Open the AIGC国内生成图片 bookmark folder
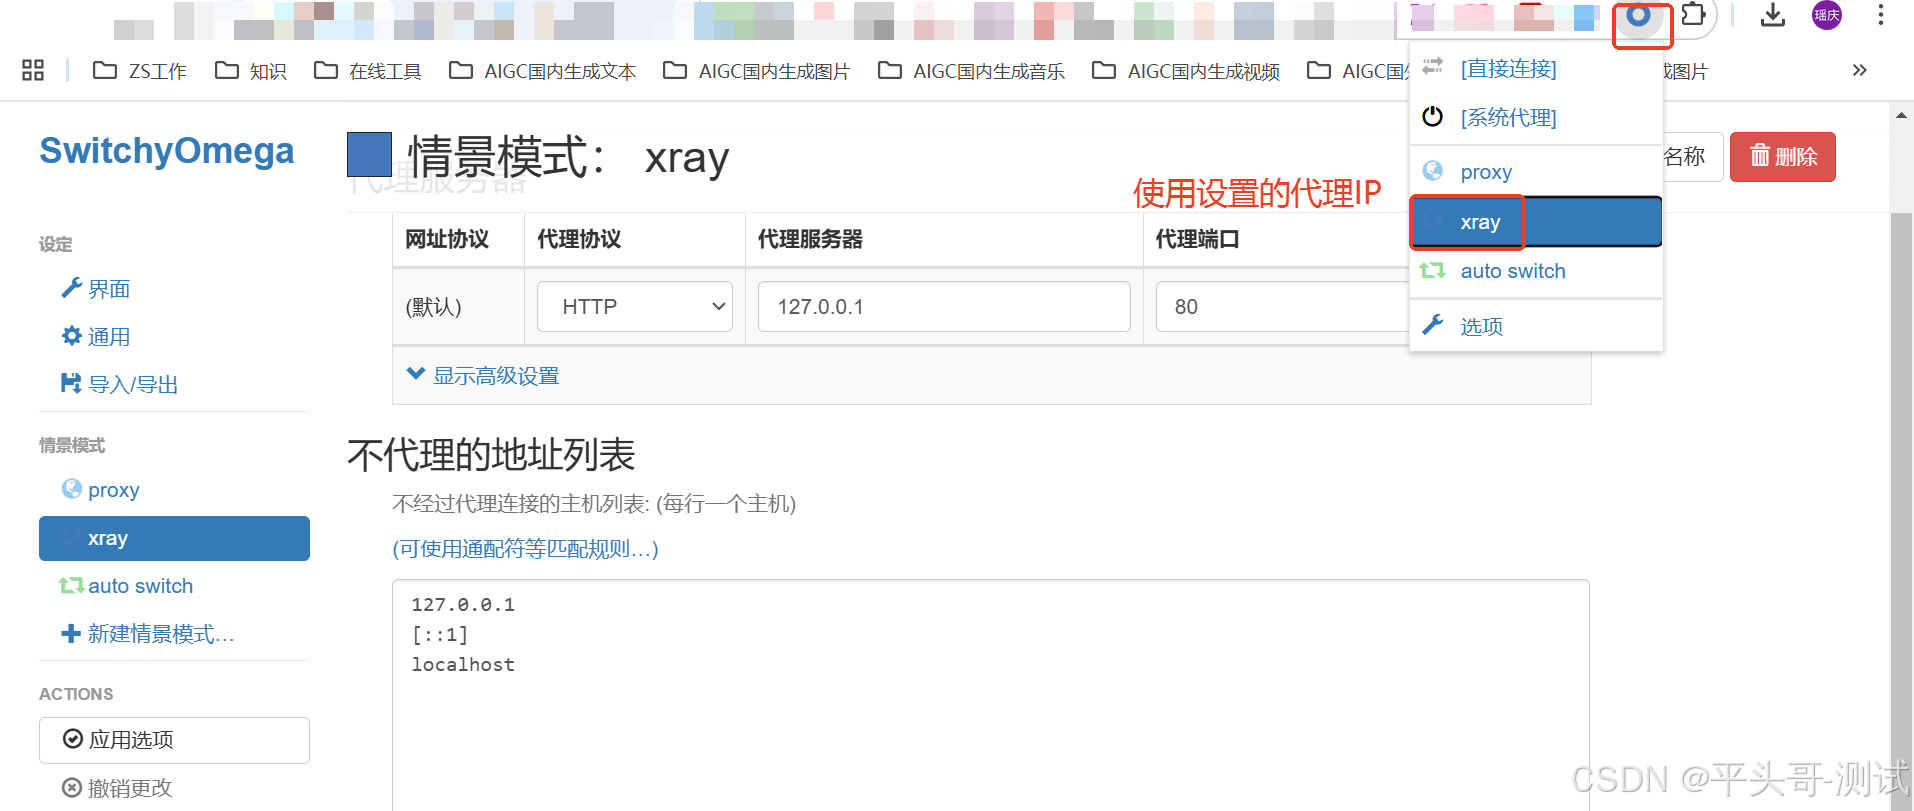 point(757,71)
